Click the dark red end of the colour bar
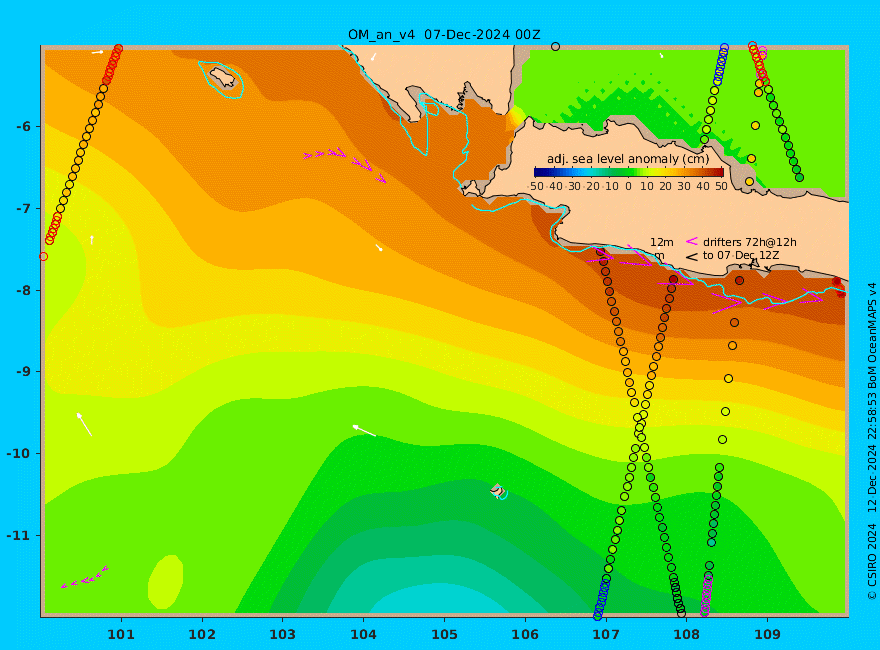 (719, 172)
